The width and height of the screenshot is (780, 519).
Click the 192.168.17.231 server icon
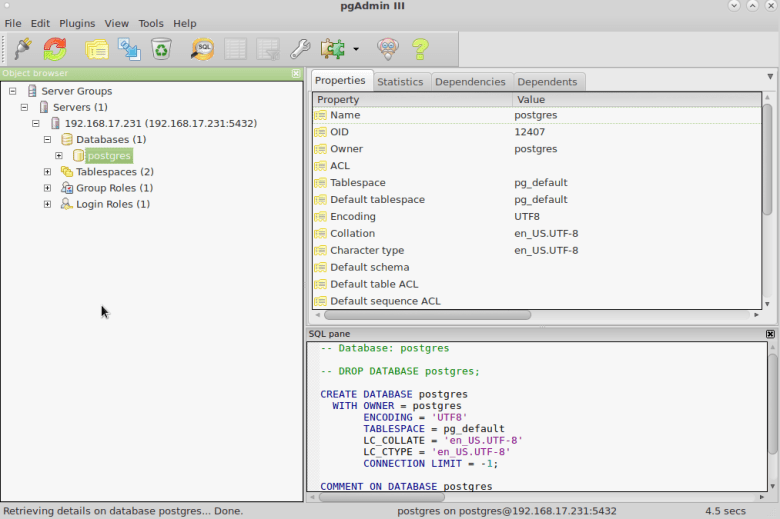tap(55, 123)
